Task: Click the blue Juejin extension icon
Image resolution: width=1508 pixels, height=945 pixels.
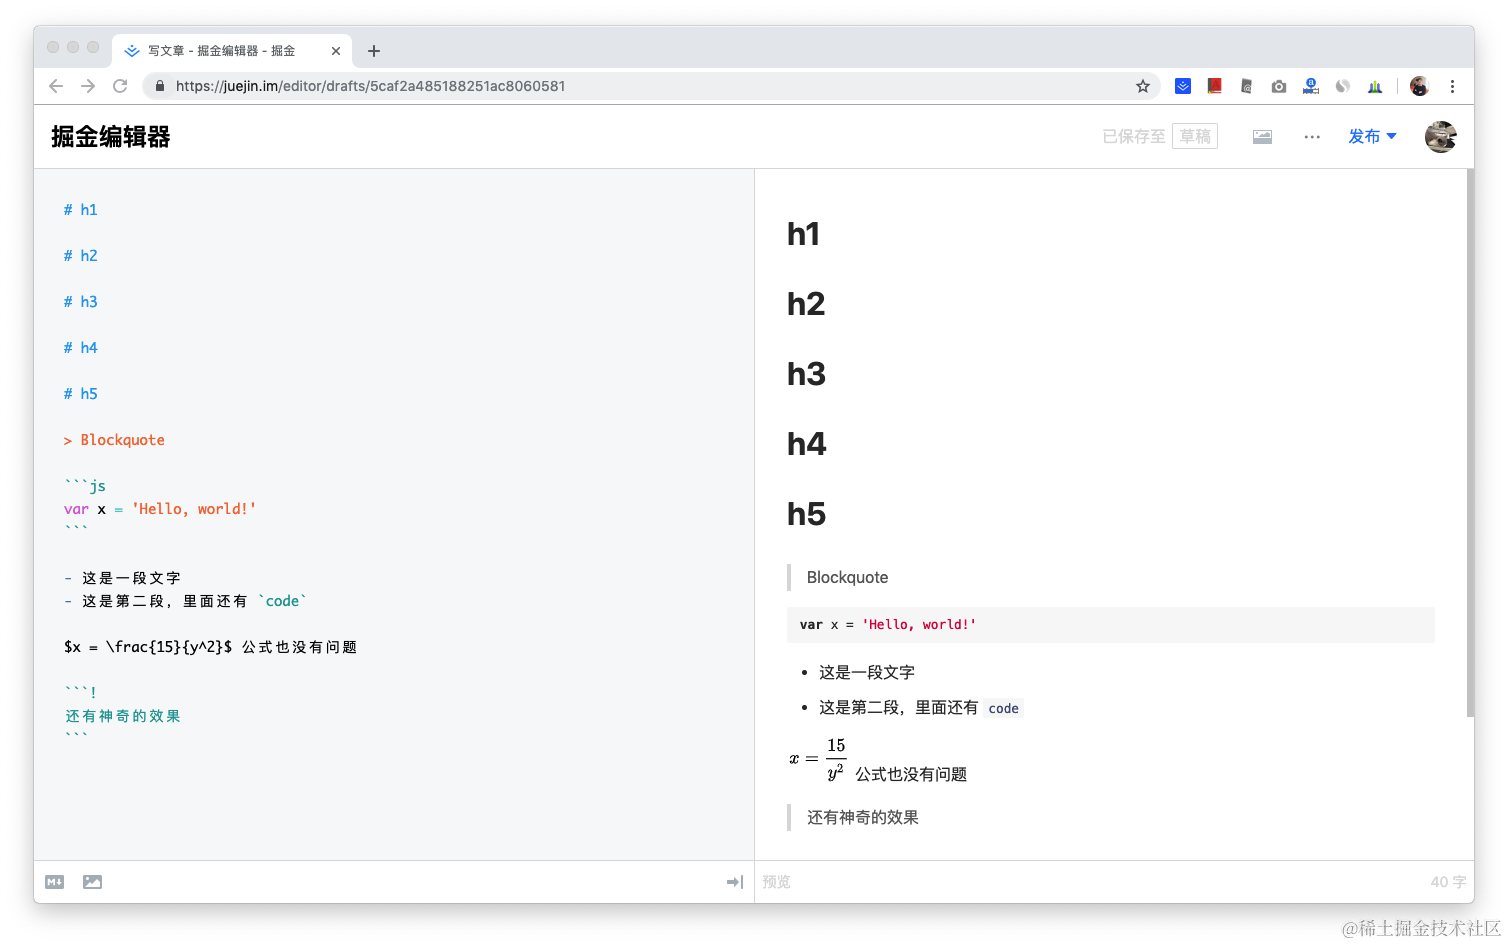Action: 1182,86
